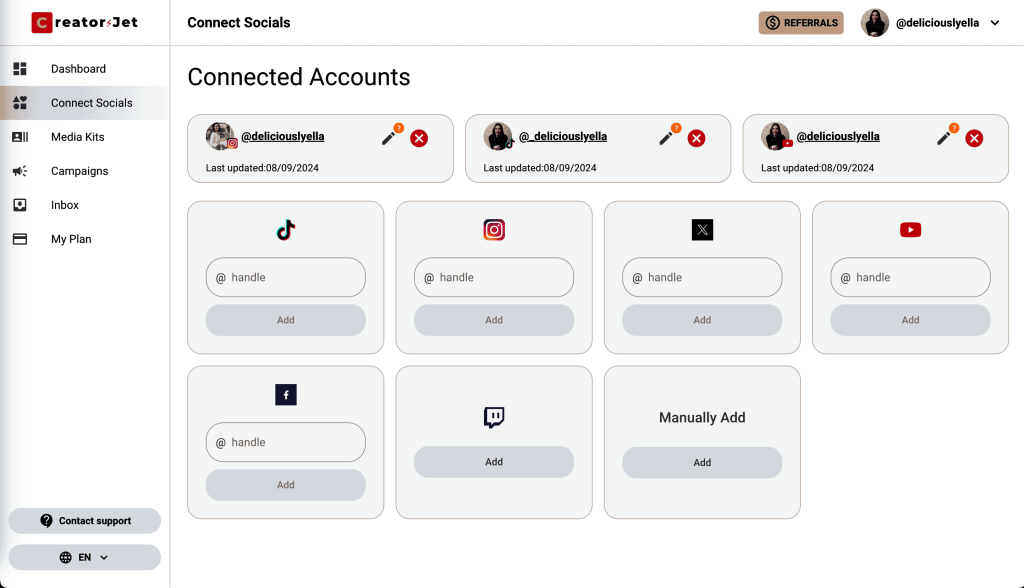Viewport: 1024px width, 588px height.
Task: Click the edit pencil on TikTok @_deliciouslyella card
Action: click(666, 138)
